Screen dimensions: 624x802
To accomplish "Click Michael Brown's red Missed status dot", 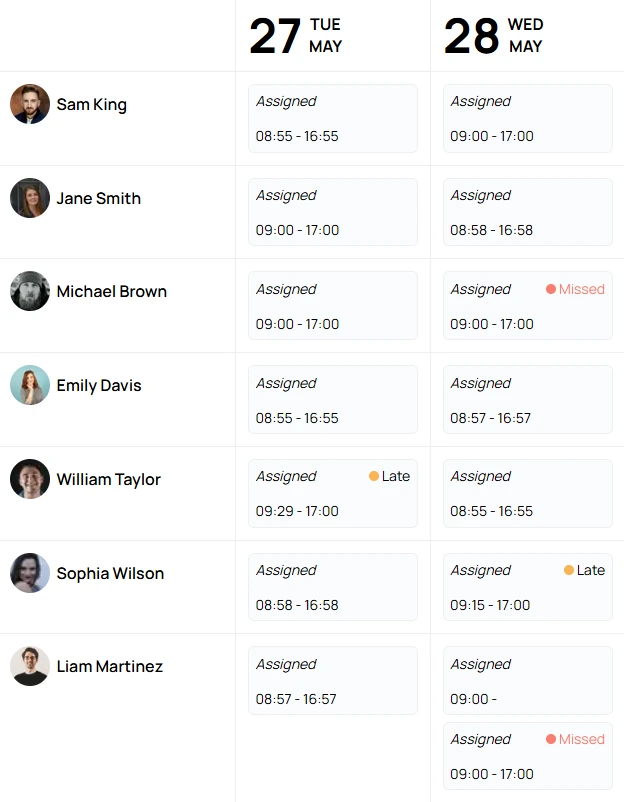I will pos(551,289).
